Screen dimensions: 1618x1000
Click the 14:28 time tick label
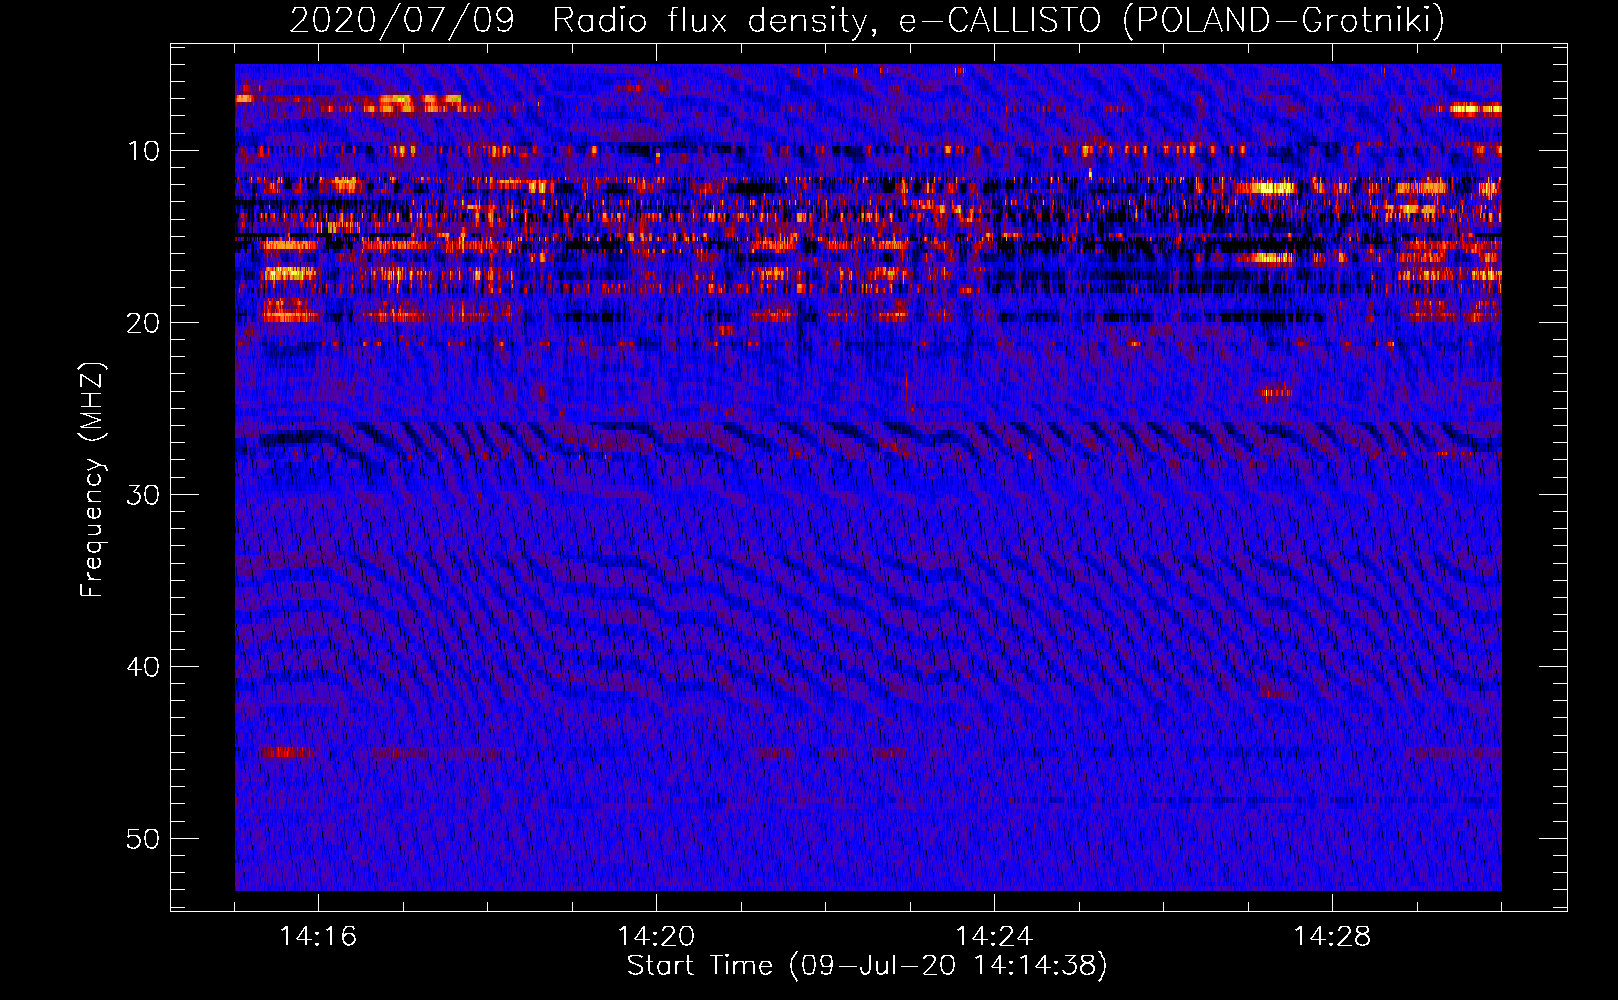1332,937
